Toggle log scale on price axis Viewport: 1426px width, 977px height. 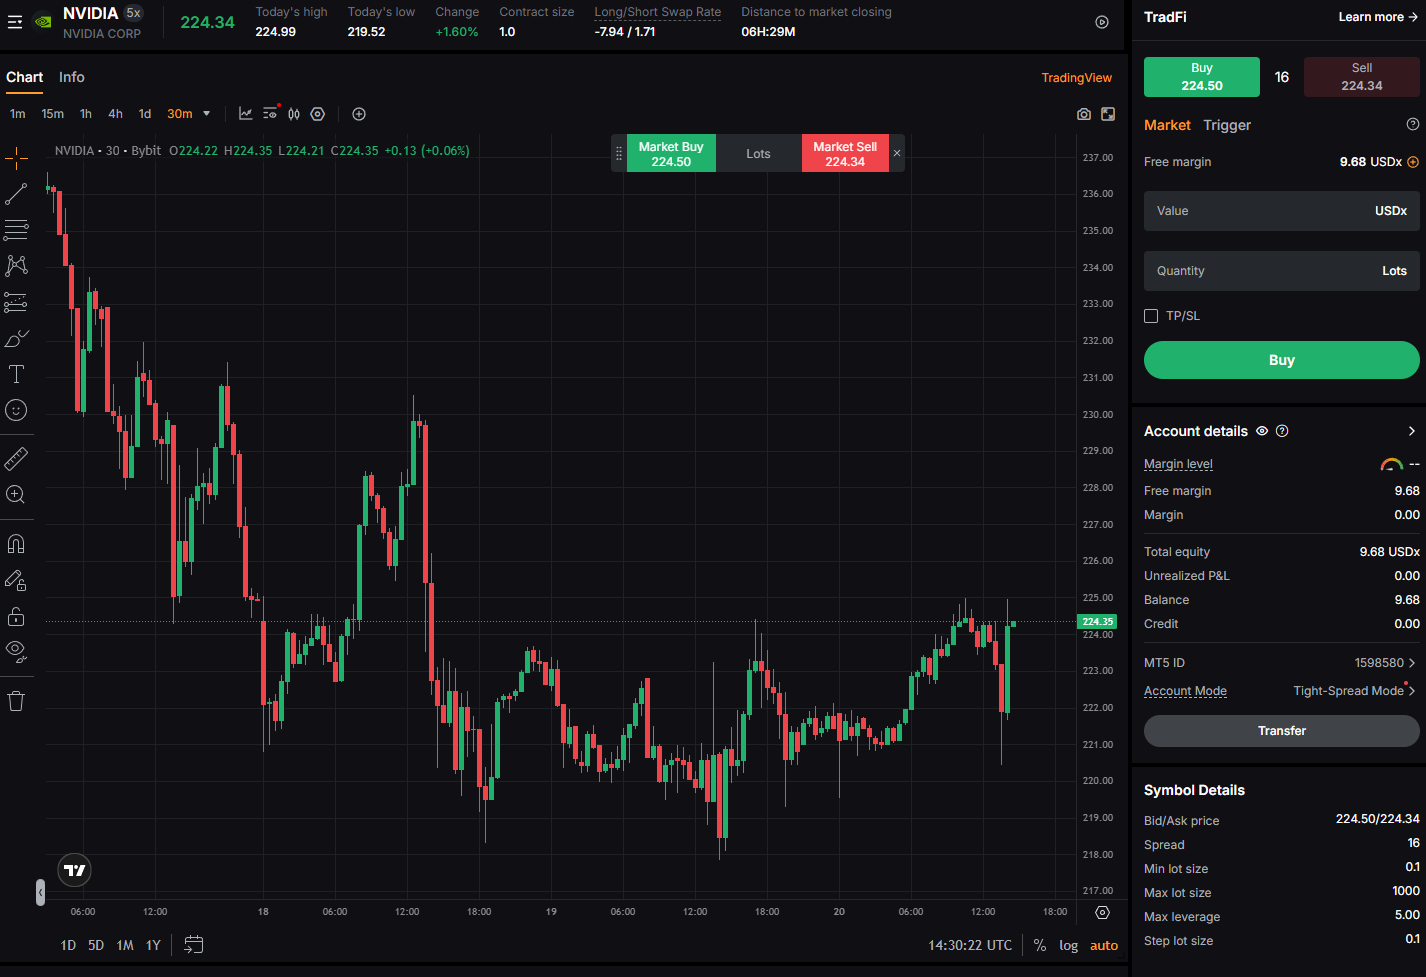[1069, 945]
